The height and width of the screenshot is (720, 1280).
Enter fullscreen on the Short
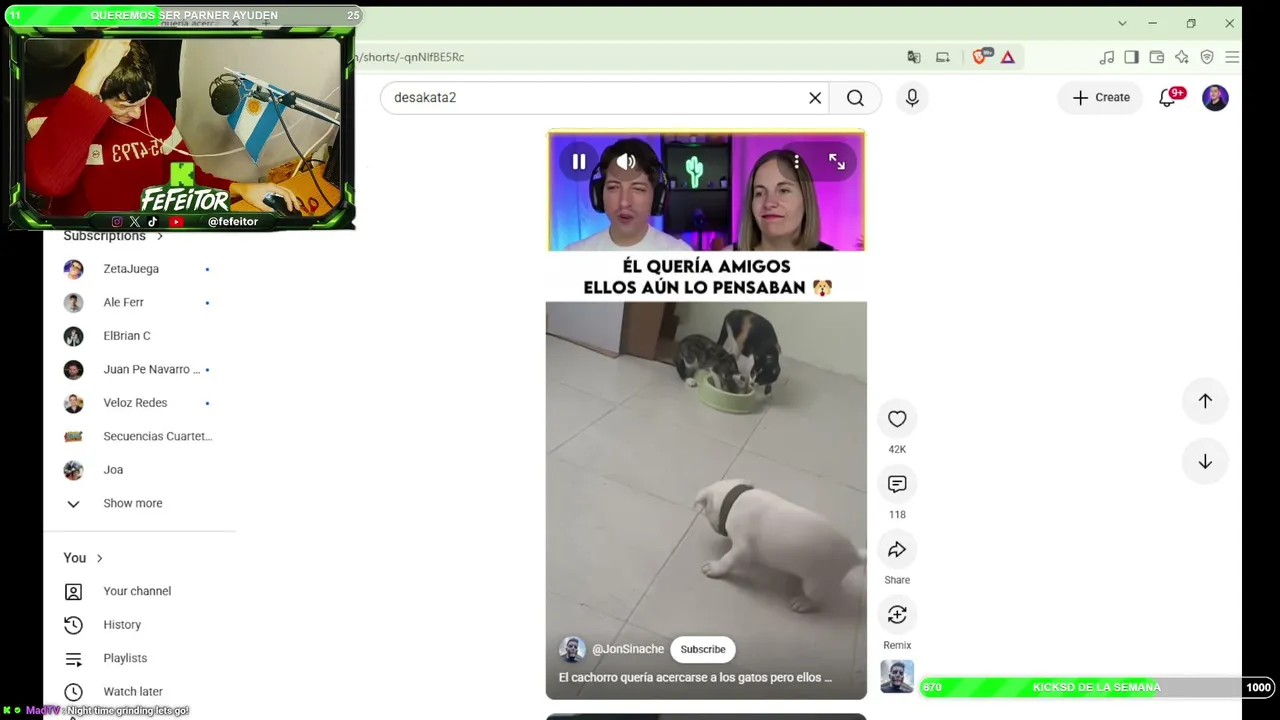coord(837,162)
